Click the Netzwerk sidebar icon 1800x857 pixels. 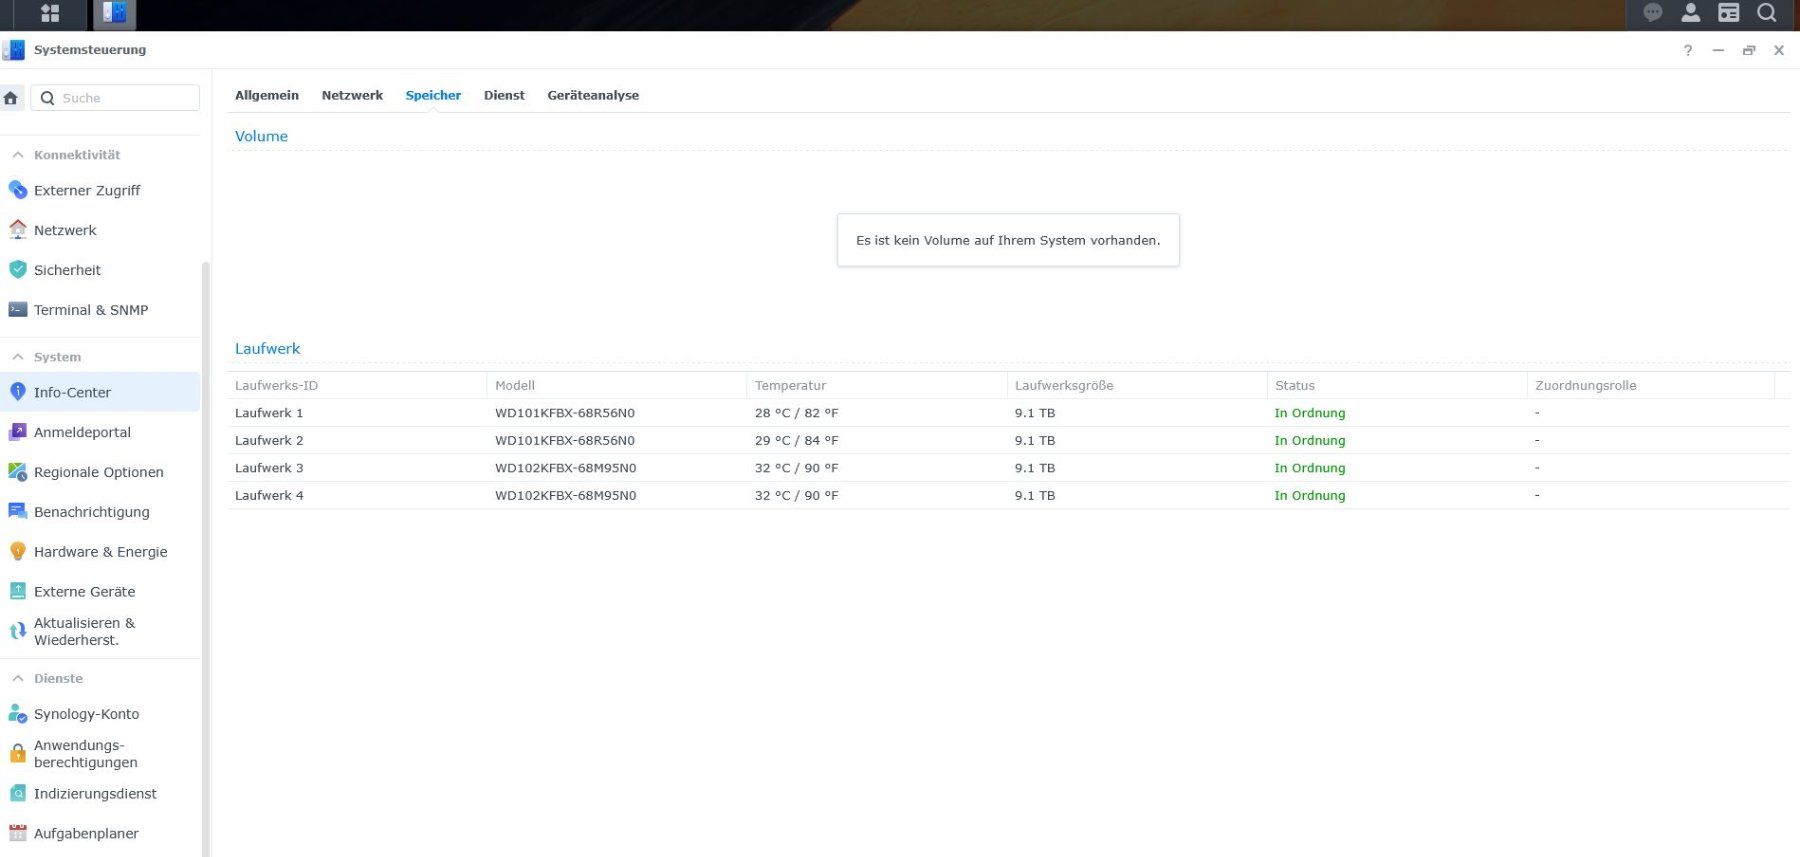pyautogui.click(x=18, y=230)
